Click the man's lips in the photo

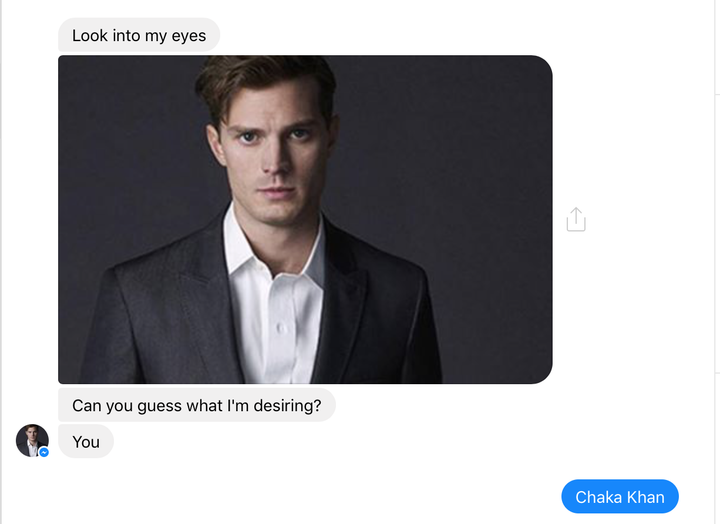[277, 190]
